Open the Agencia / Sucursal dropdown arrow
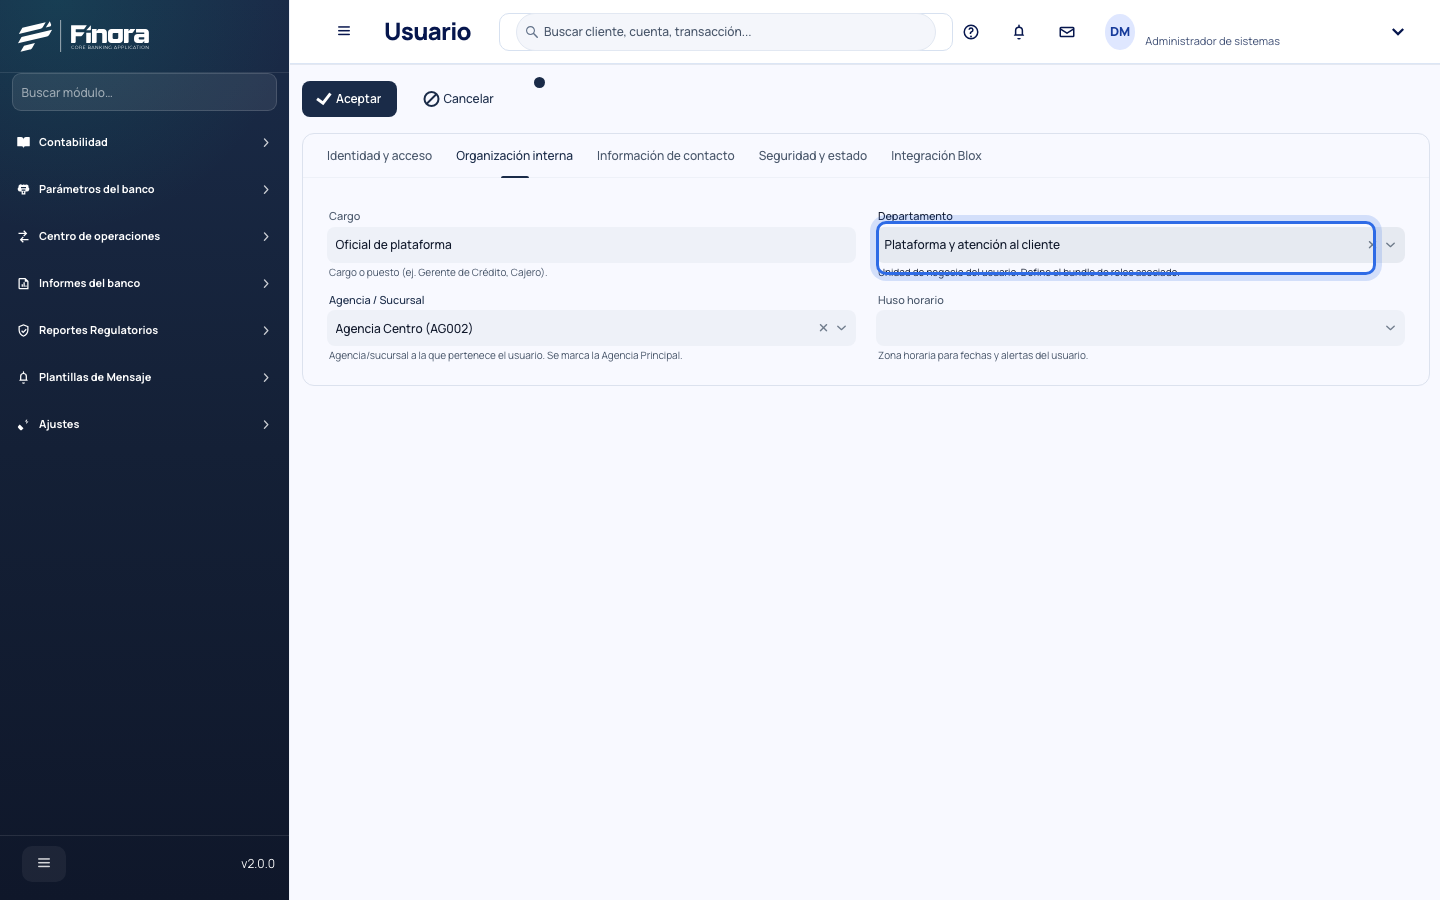 click(842, 328)
